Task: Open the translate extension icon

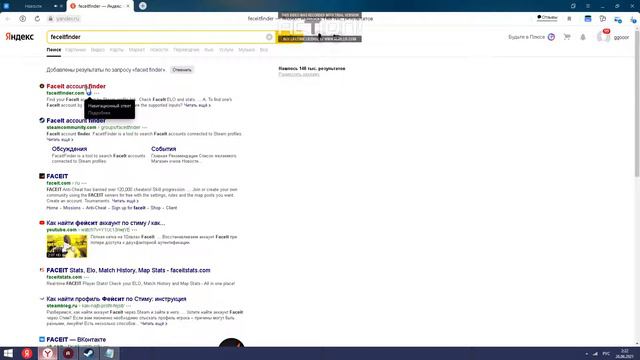Action: [x=603, y=19]
